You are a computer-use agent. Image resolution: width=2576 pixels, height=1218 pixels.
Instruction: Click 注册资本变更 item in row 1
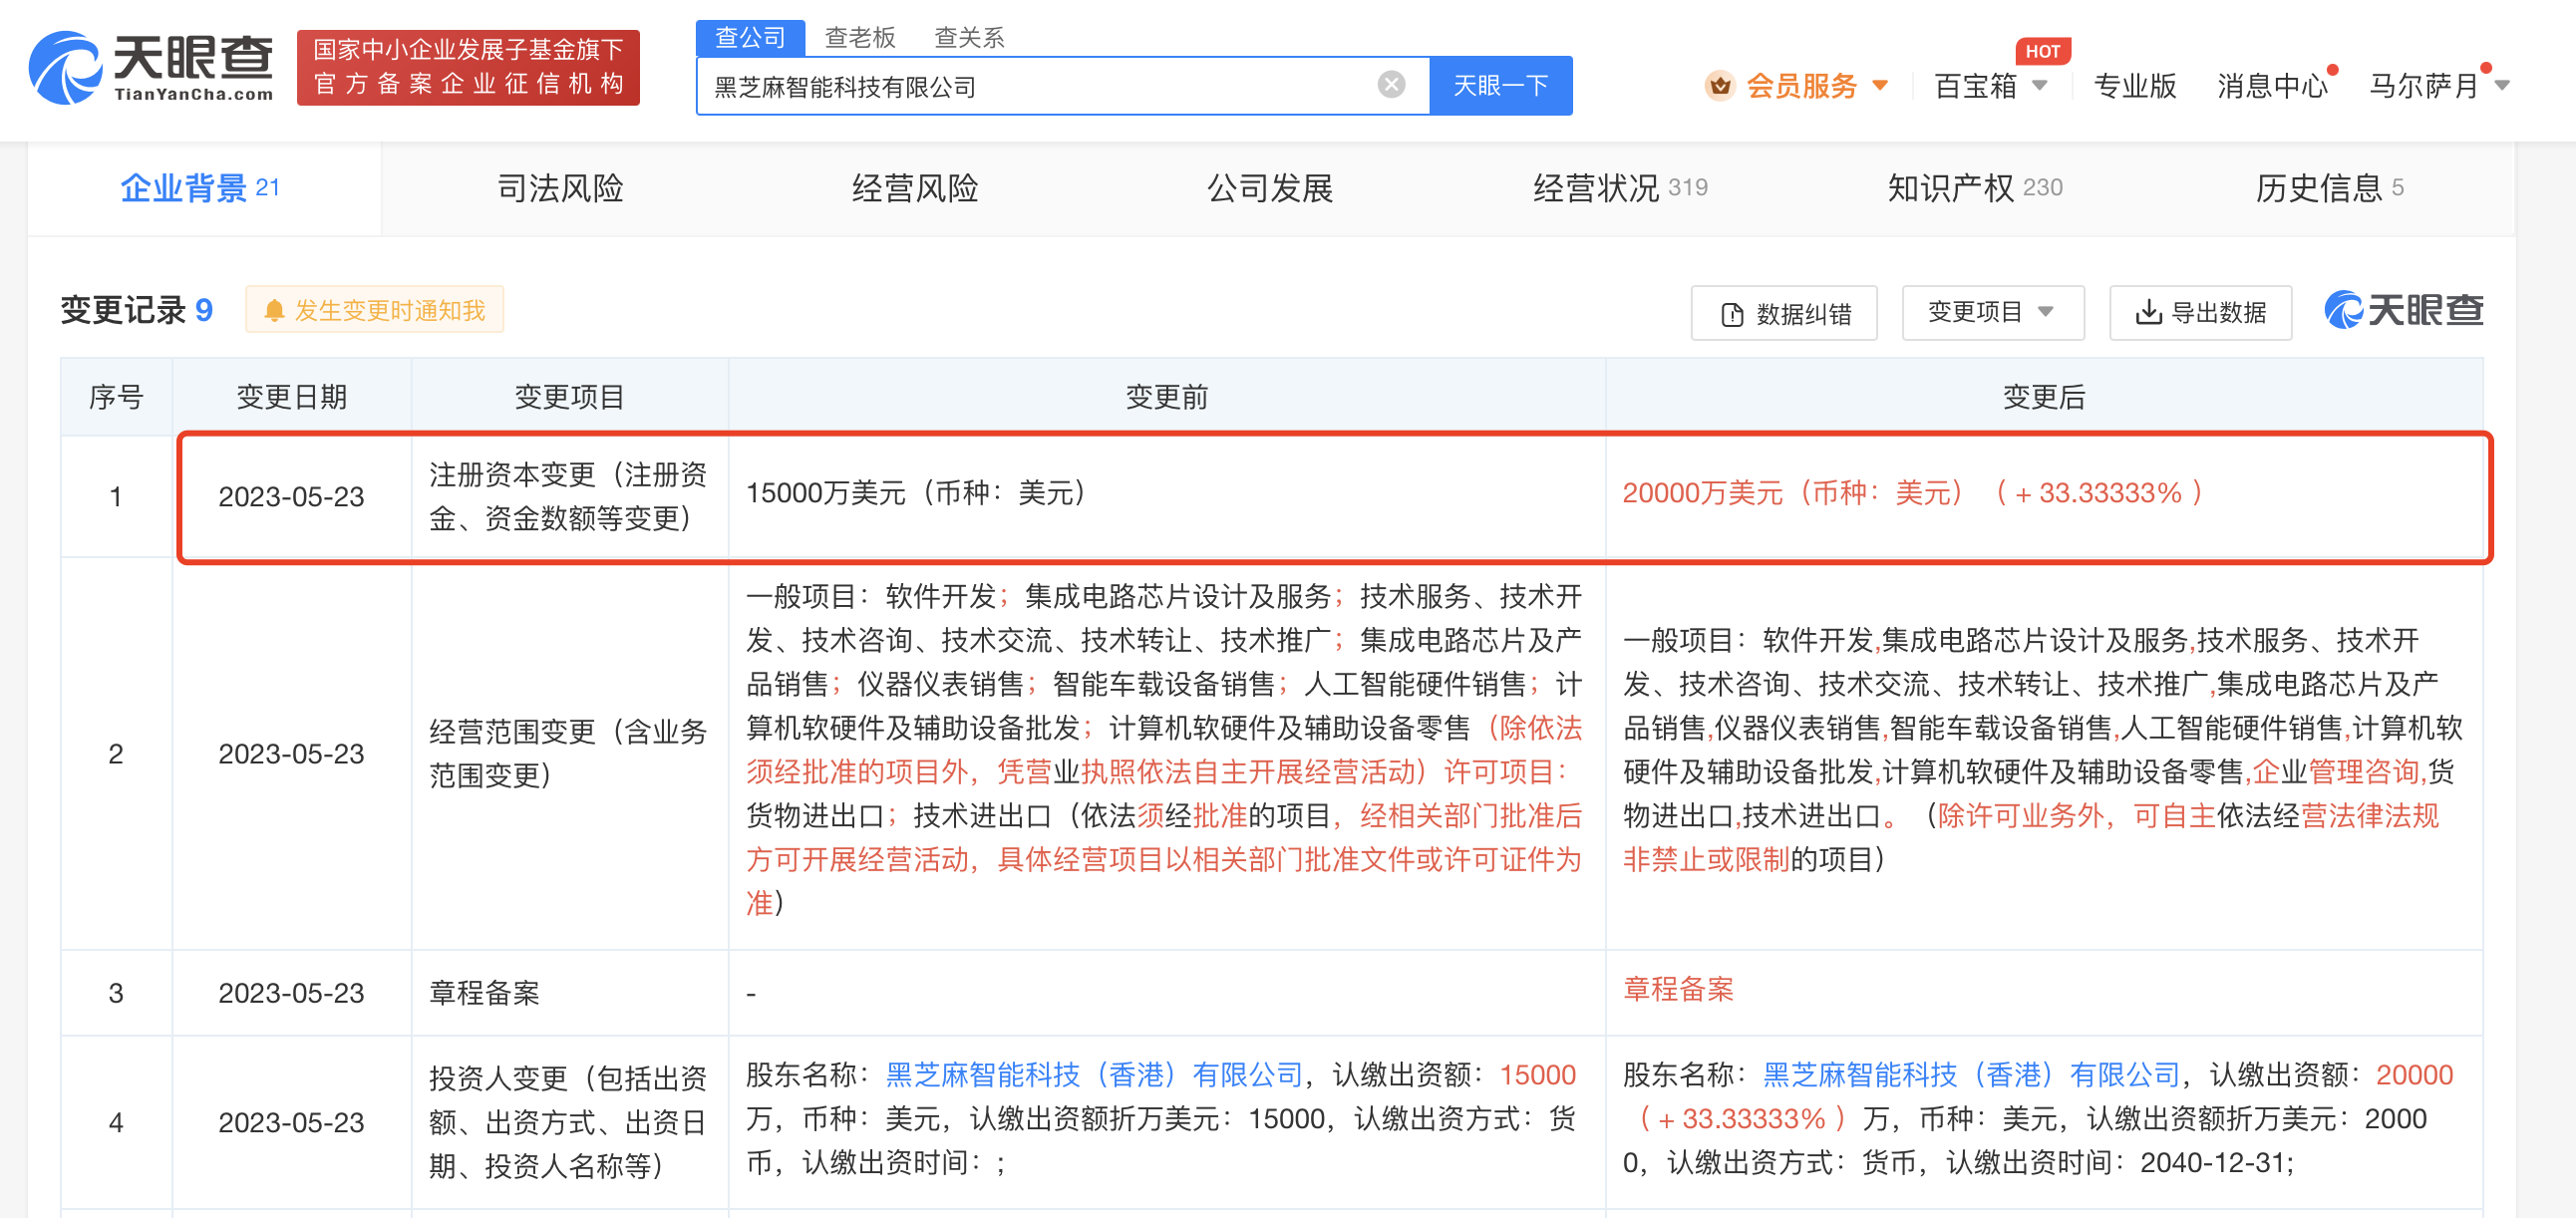pyautogui.click(x=568, y=496)
